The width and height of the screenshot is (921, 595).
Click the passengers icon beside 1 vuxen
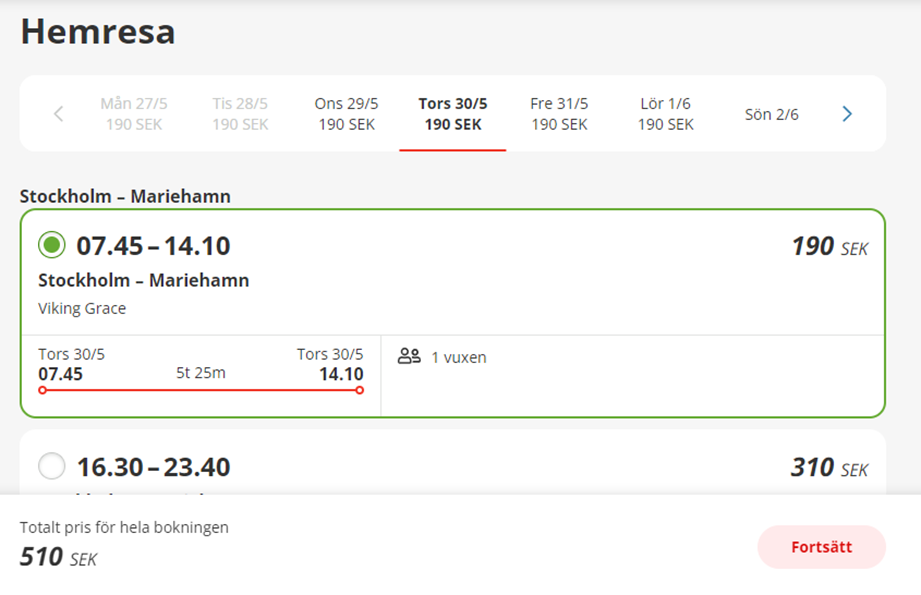[409, 356]
